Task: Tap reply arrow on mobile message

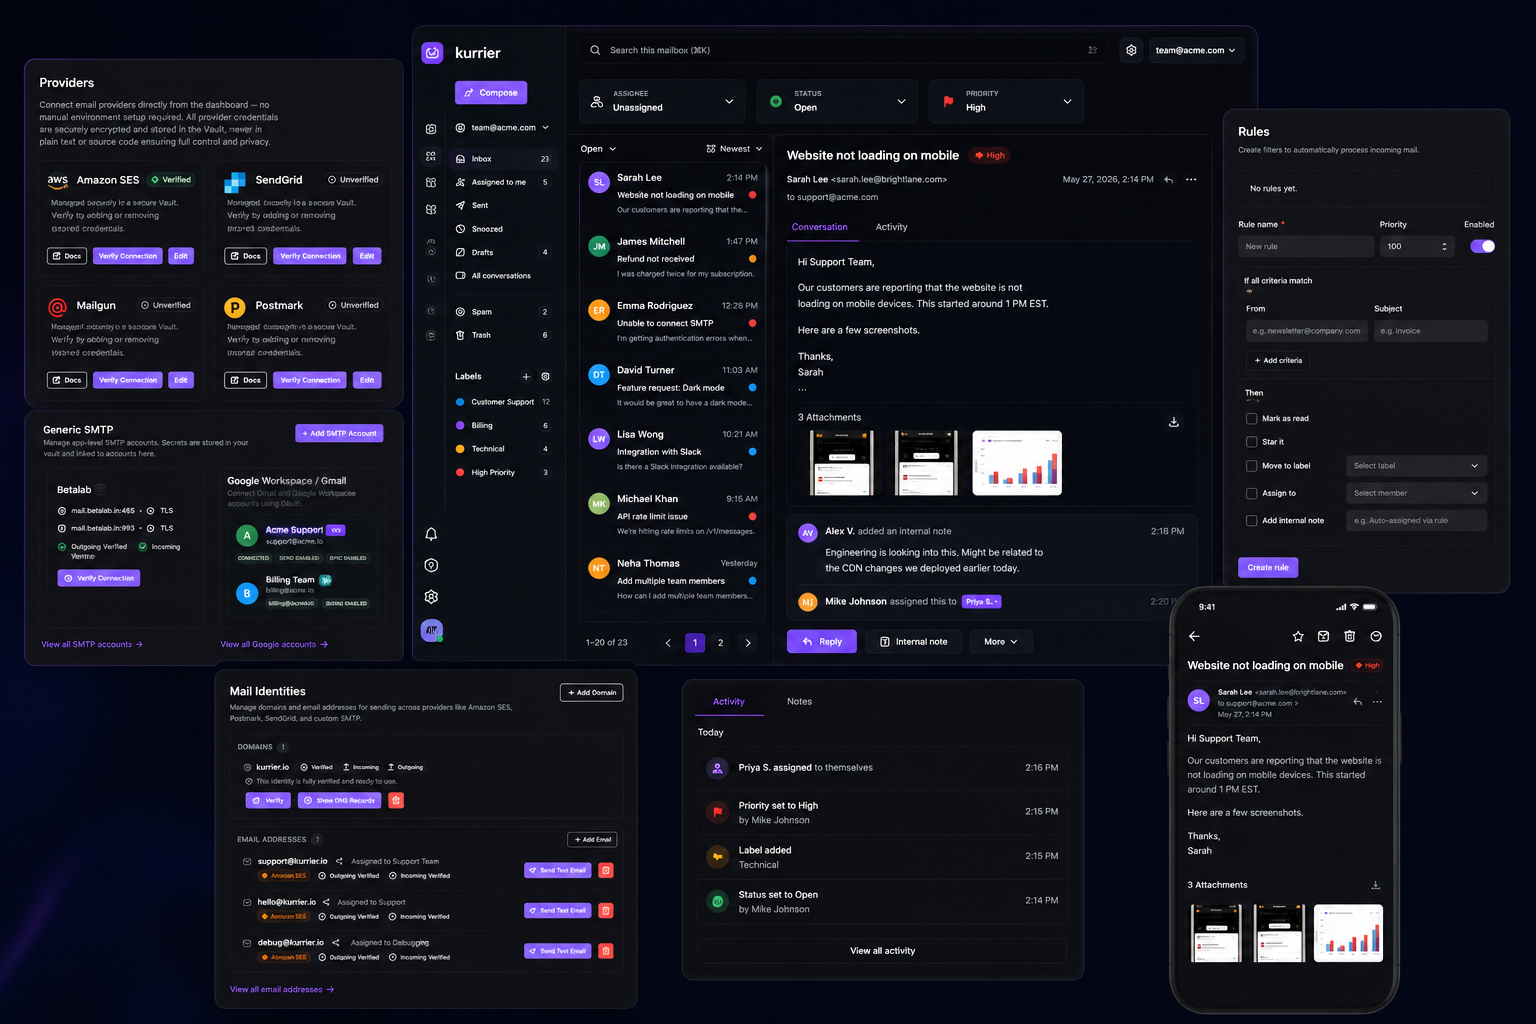Action: [x=1357, y=702]
